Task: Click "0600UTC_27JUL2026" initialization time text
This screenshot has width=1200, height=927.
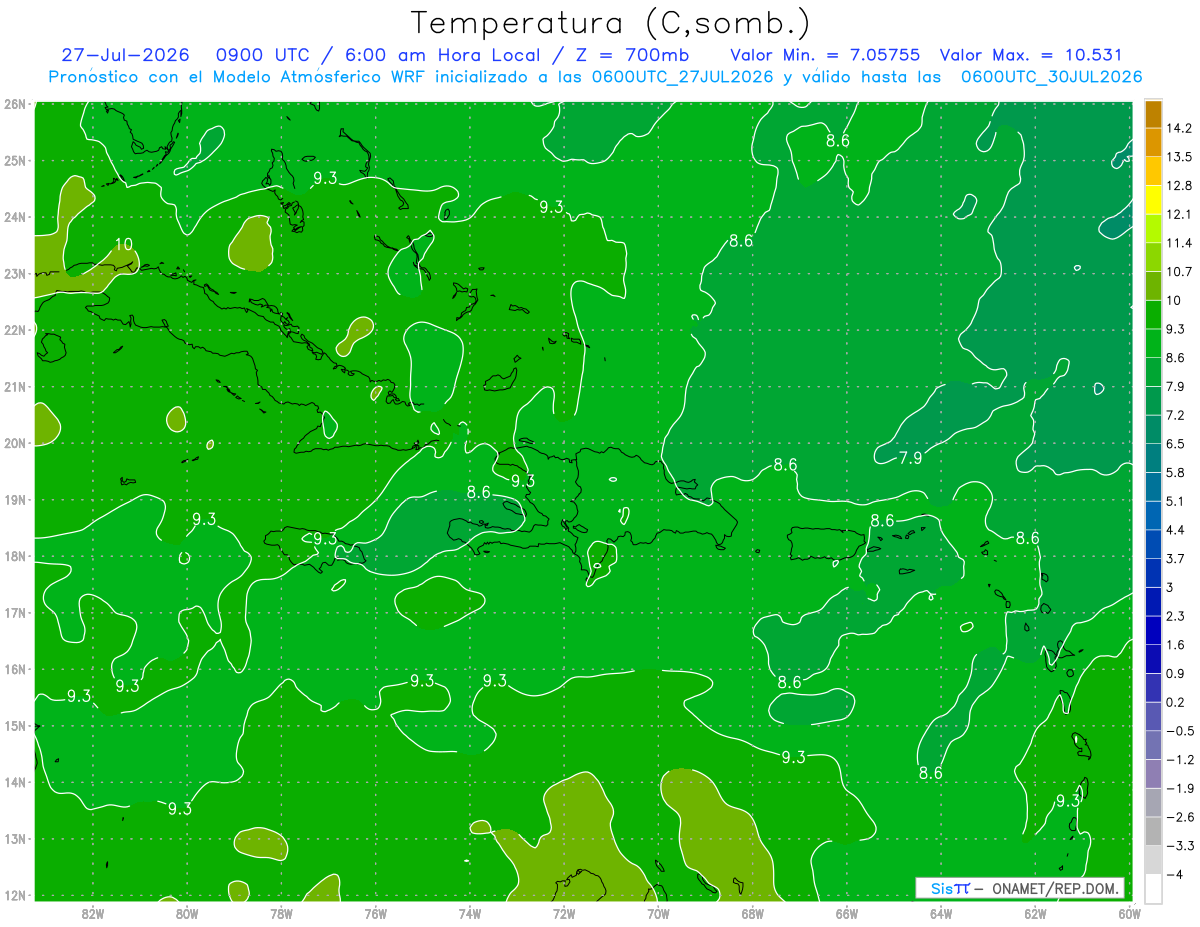Action: click(682, 77)
